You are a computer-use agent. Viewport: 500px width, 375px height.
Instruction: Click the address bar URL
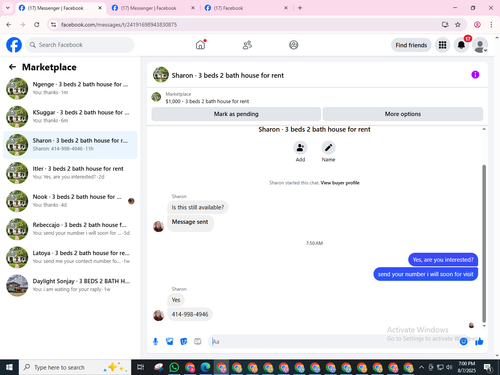tap(119, 25)
